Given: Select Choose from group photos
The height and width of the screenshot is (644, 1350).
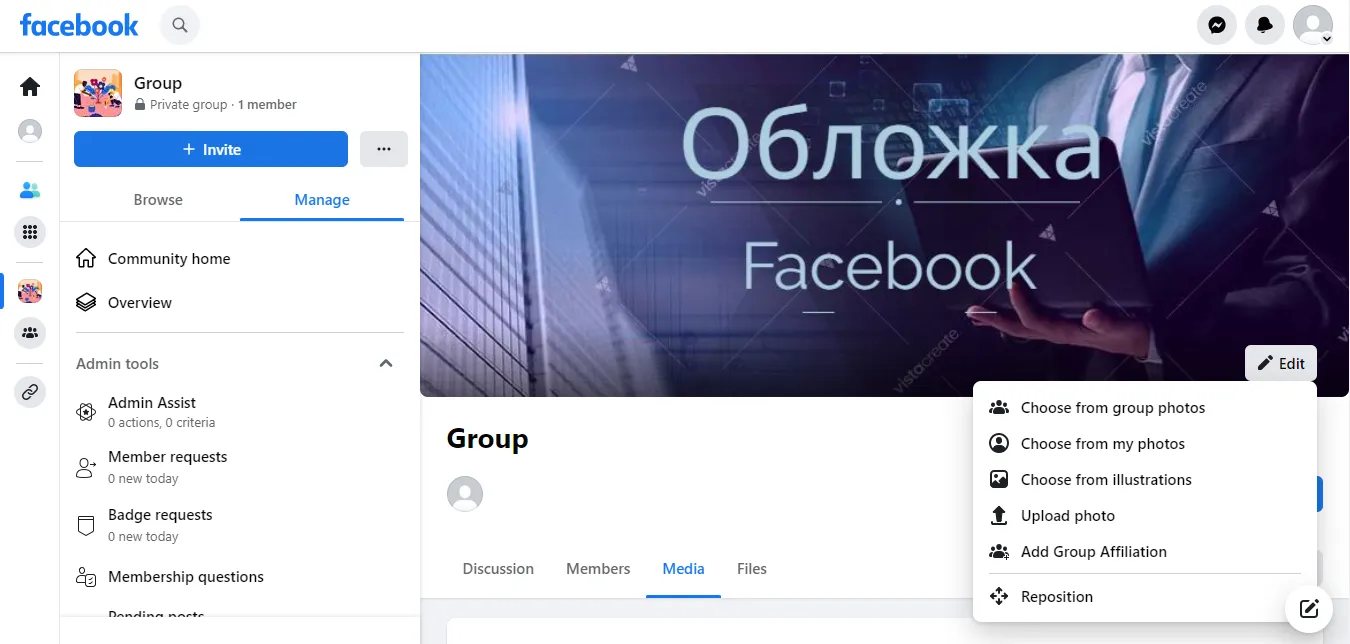Looking at the screenshot, I should coord(1145,408).
